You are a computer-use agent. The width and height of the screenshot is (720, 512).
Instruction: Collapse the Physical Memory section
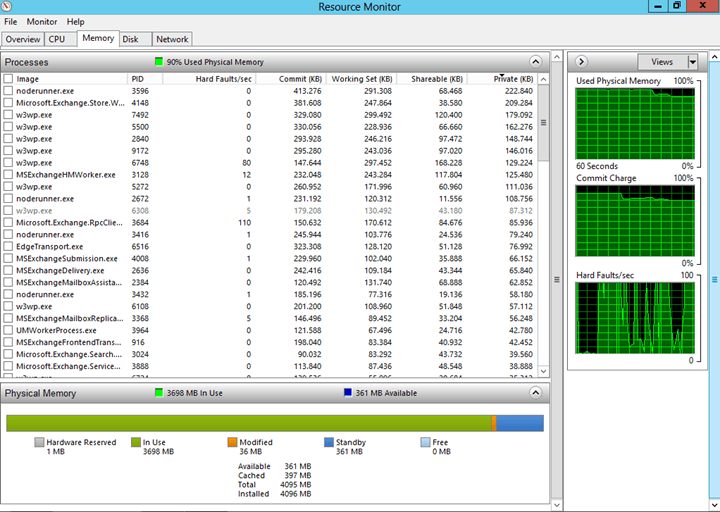[535, 393]
